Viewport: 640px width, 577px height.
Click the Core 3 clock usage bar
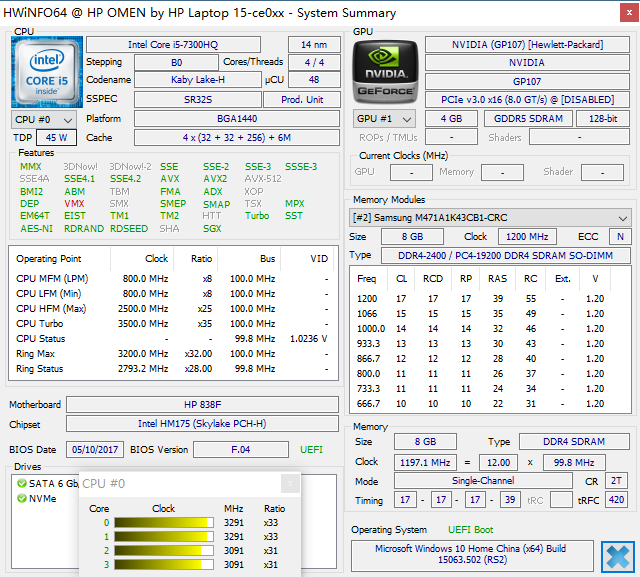click(163, 564)
